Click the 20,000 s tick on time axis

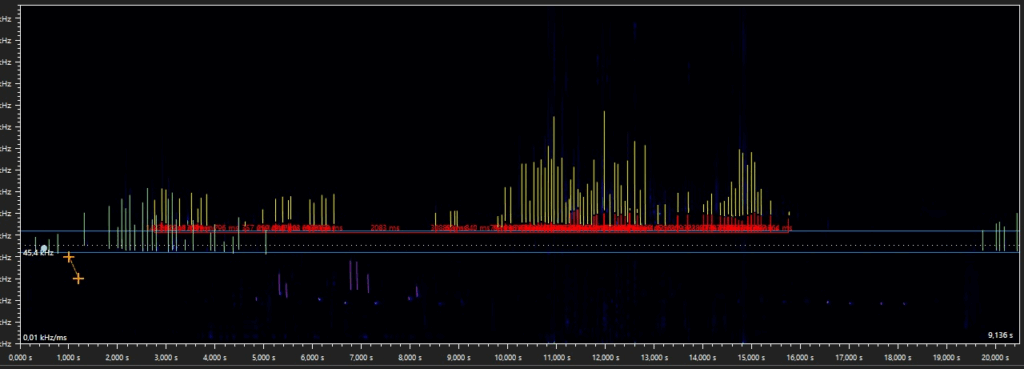coord(995,358)
